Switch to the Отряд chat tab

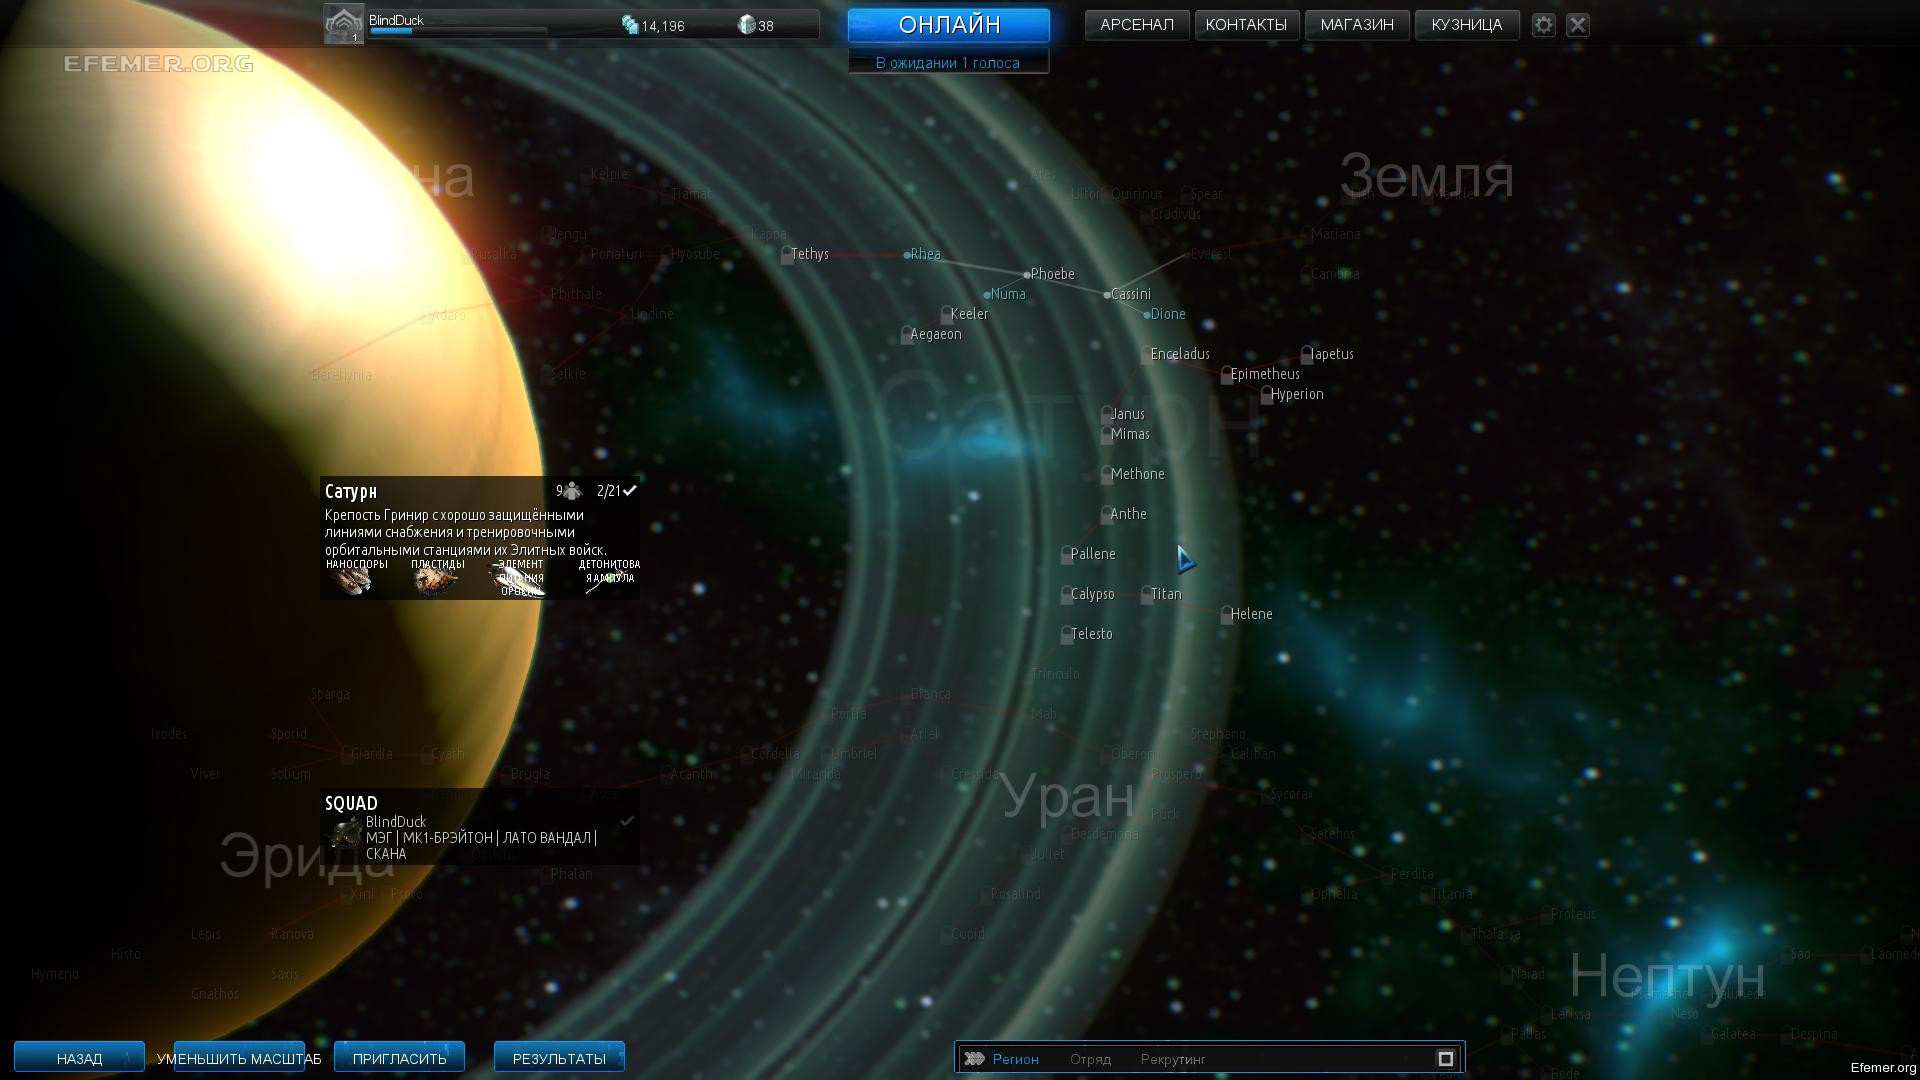1090,1059
